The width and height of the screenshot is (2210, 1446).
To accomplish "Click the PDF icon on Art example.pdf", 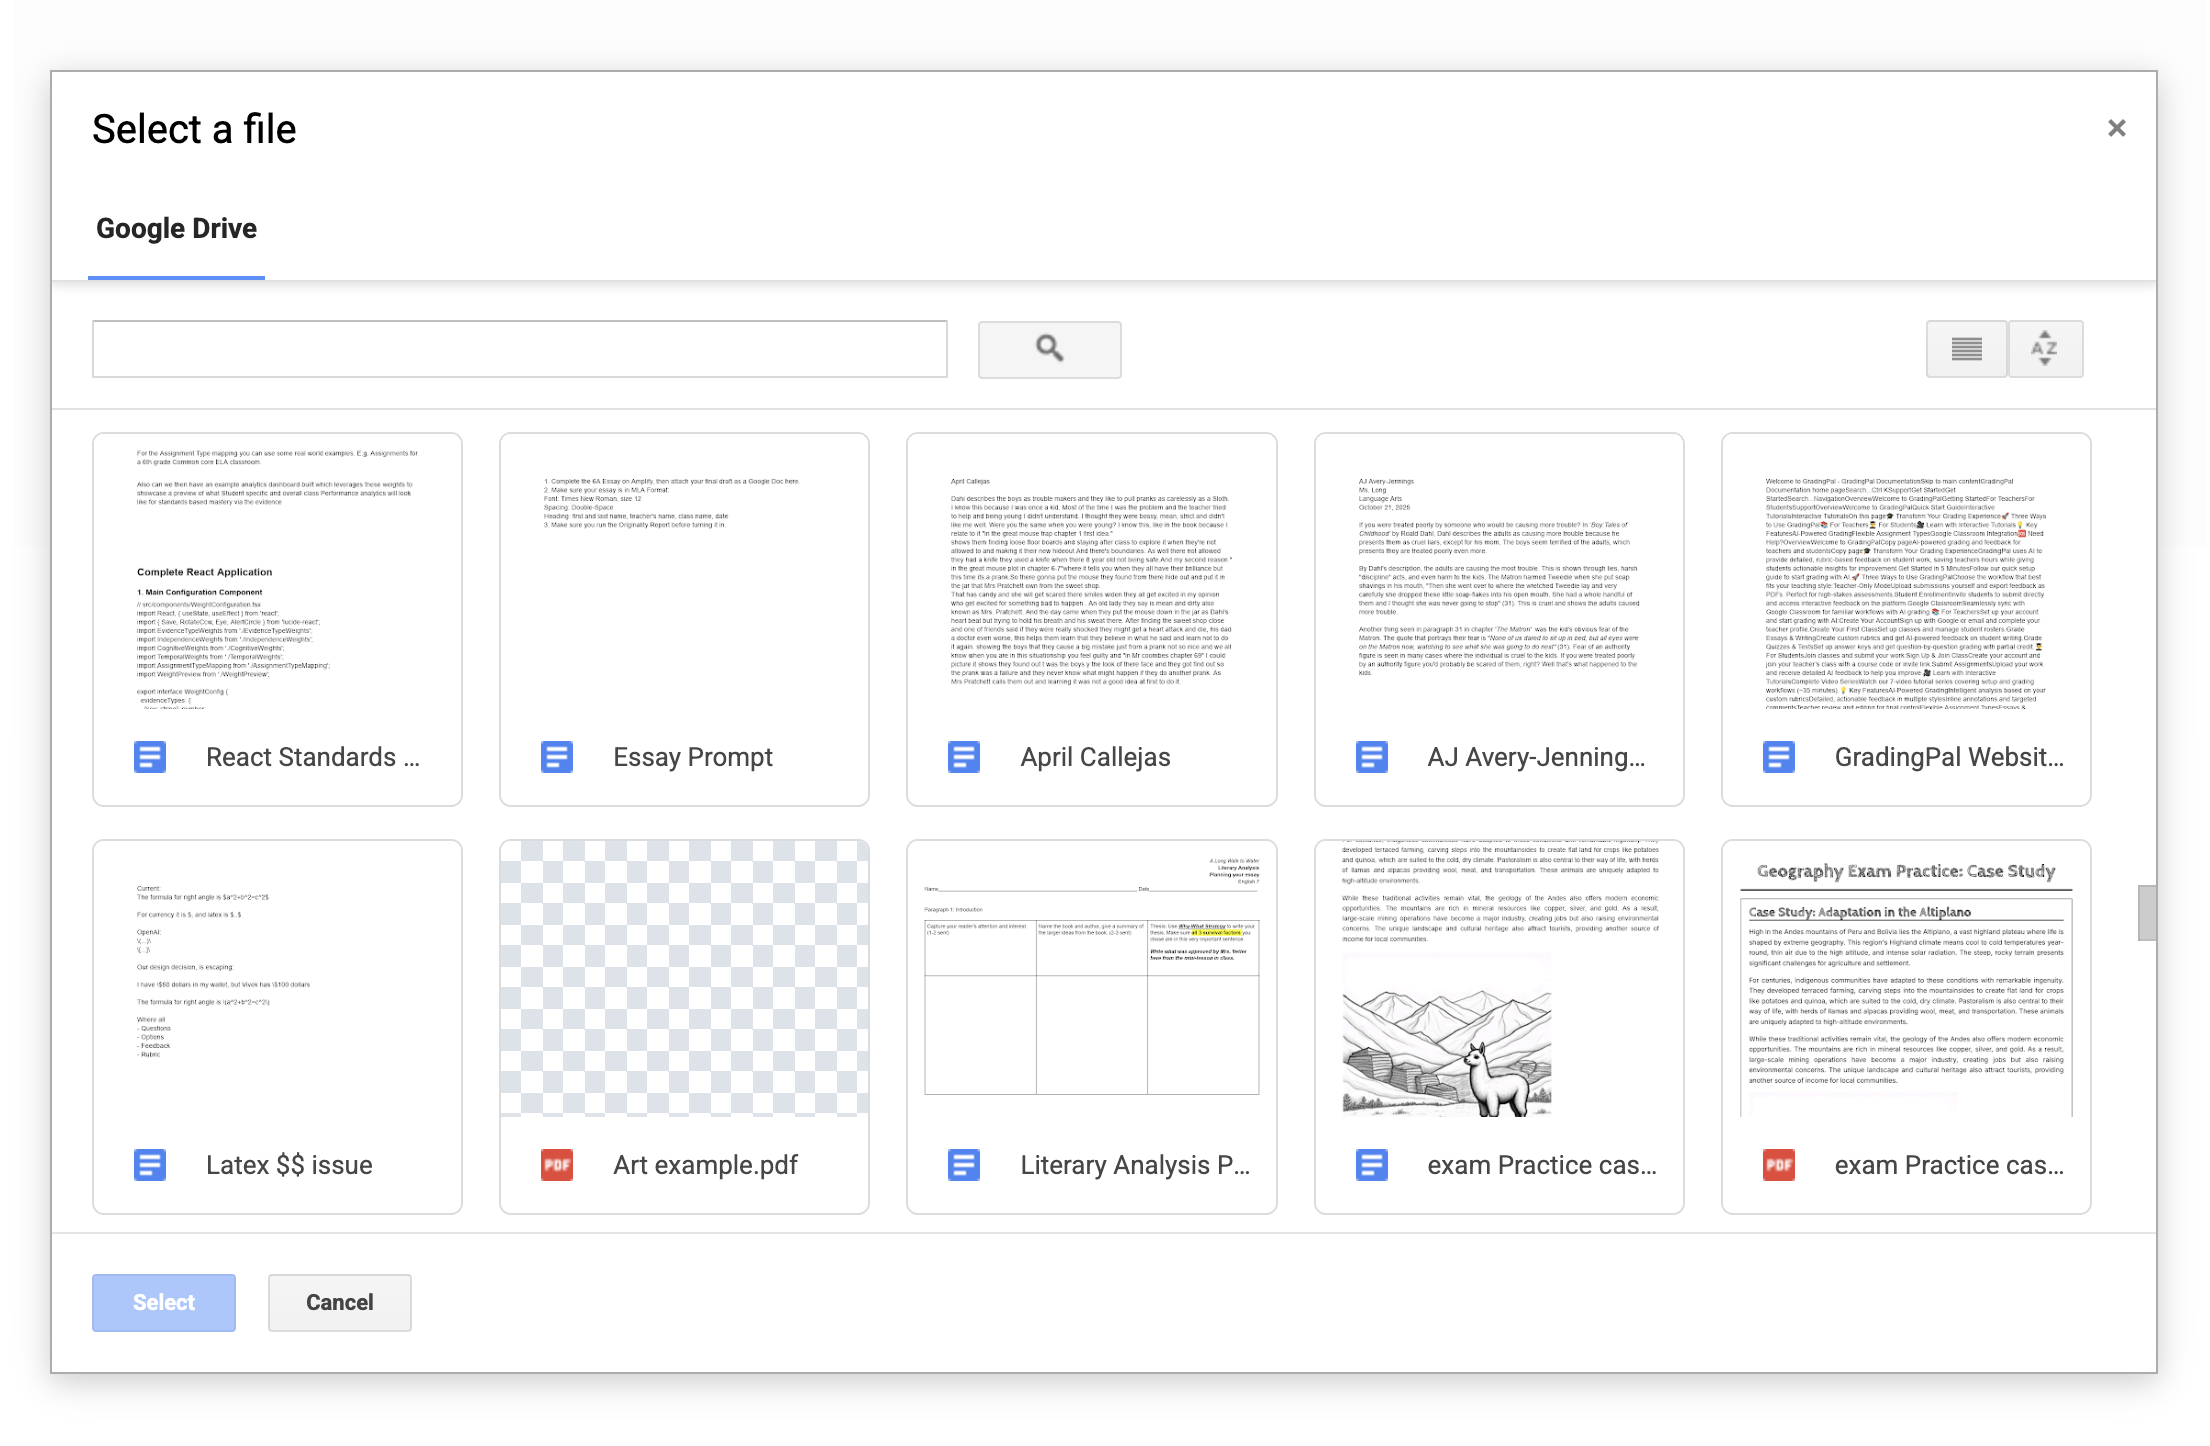I will [556, 1164].
